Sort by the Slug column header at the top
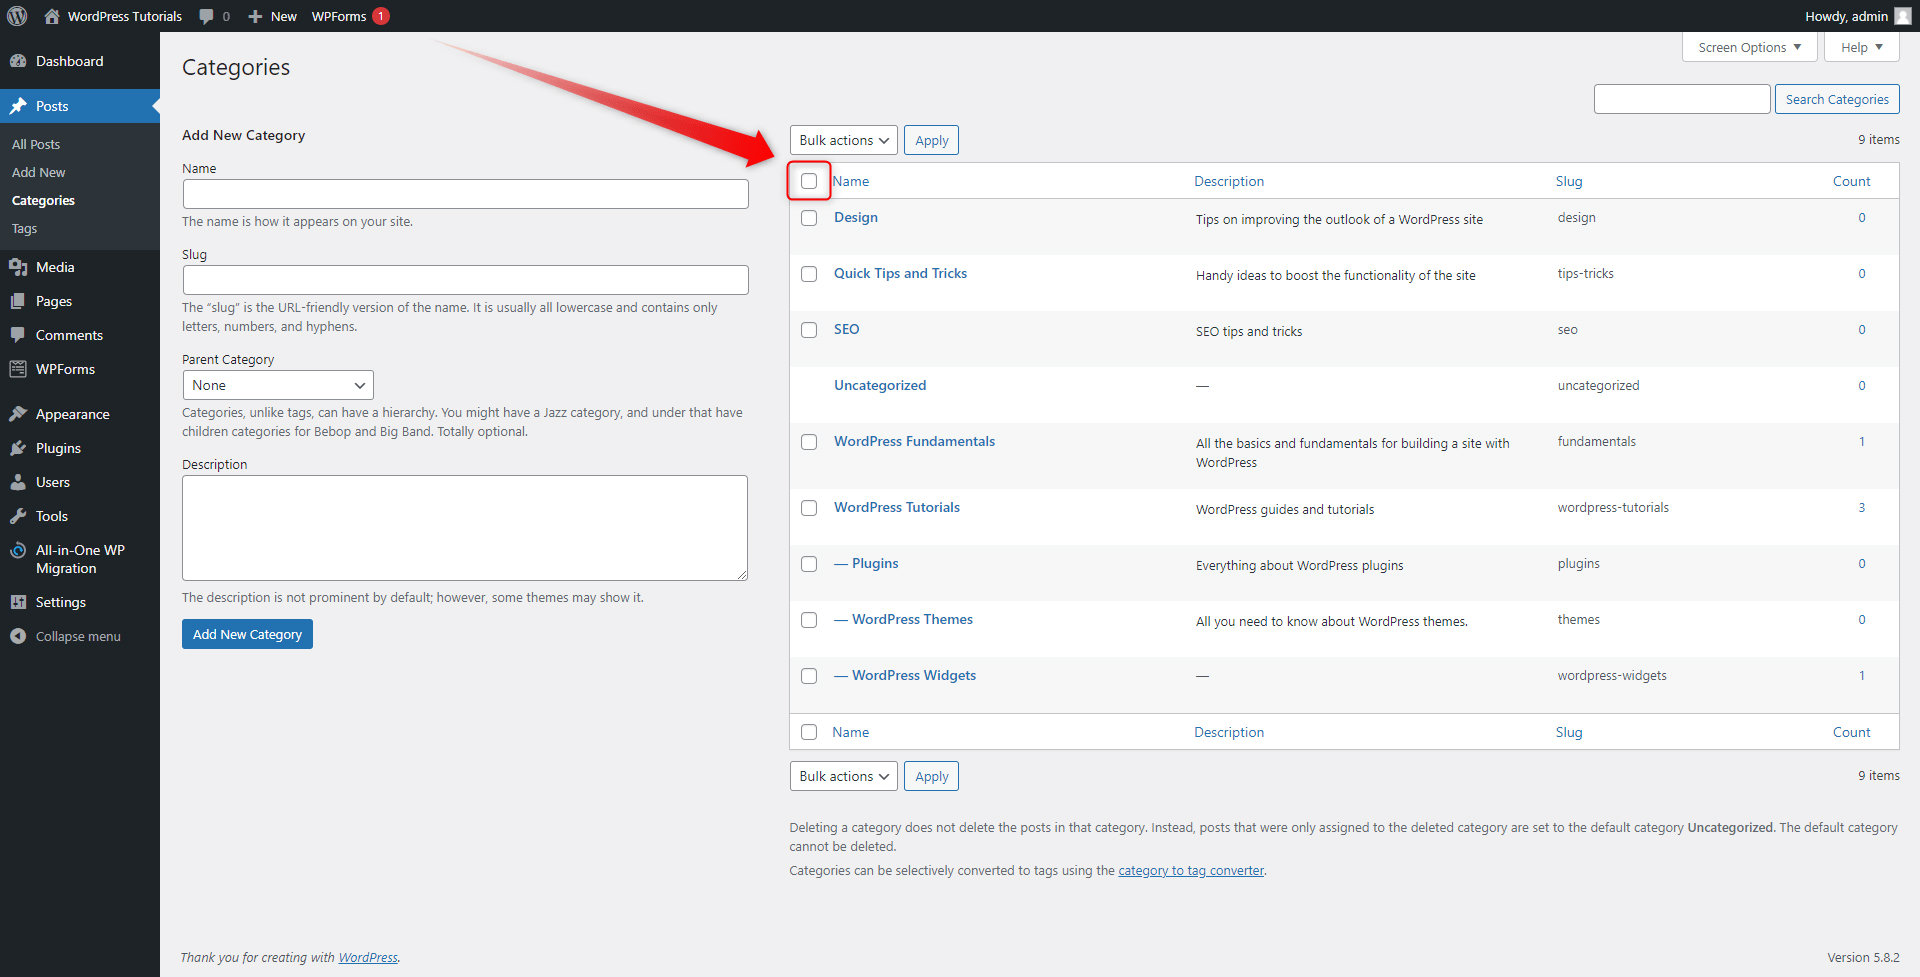 [x=1569, y=181]
